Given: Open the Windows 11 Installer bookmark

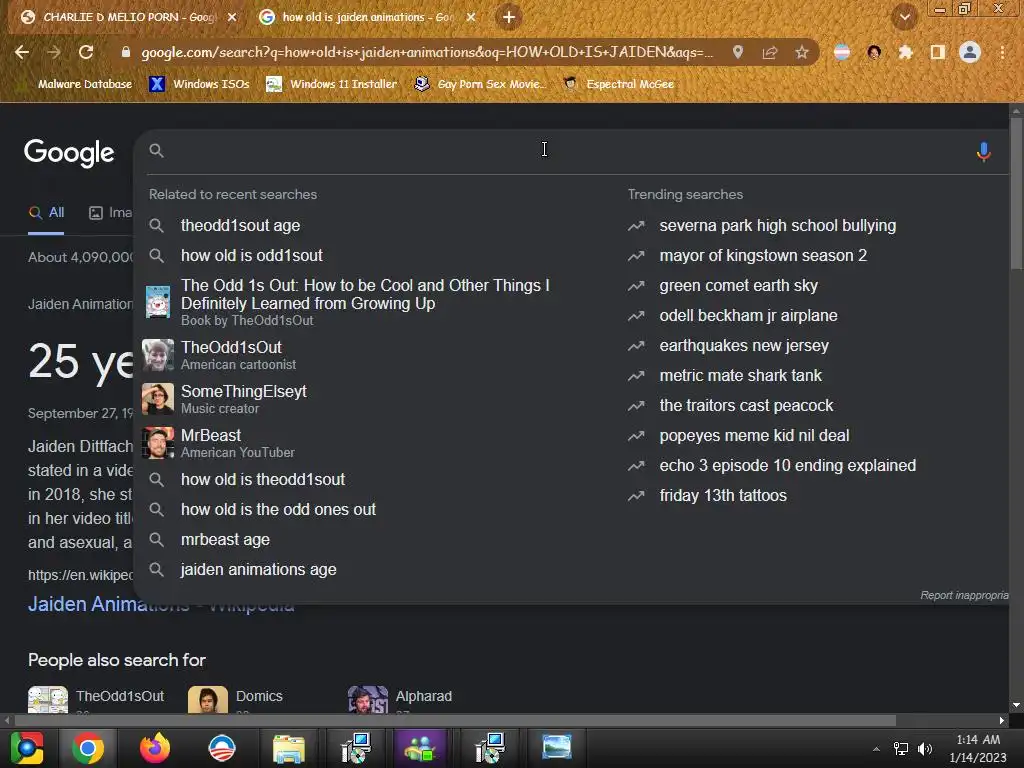Looking at the screenshot, I should click(x=332, y=84).
